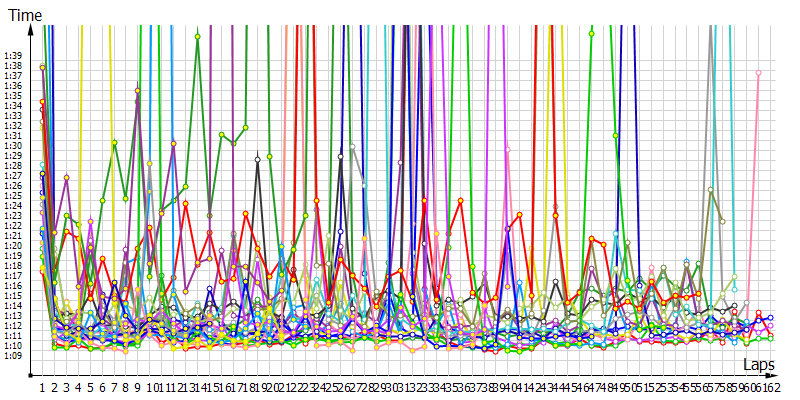
Task: Click the dark gray peak data point at lap 19
Action: click(x=258, y=157)
